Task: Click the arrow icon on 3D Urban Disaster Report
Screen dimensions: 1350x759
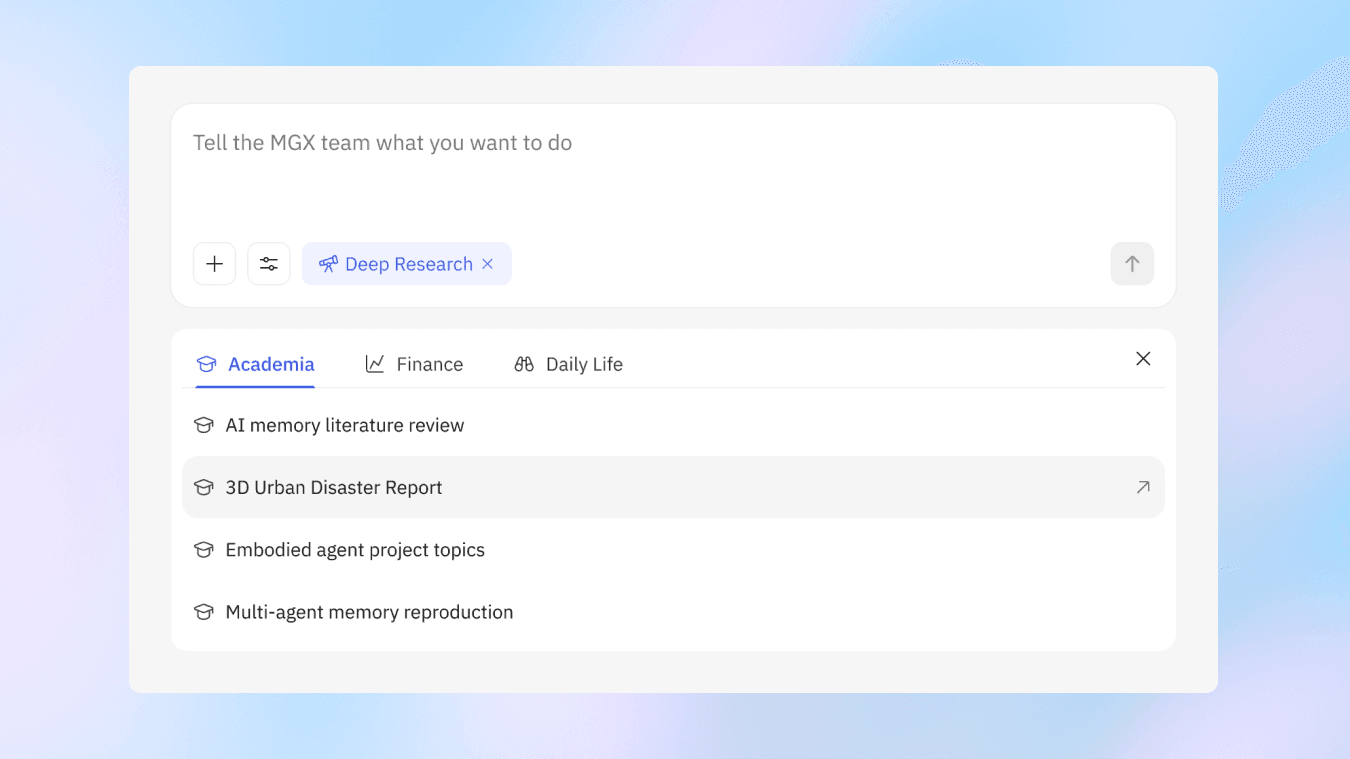Action: point(1143,487)
